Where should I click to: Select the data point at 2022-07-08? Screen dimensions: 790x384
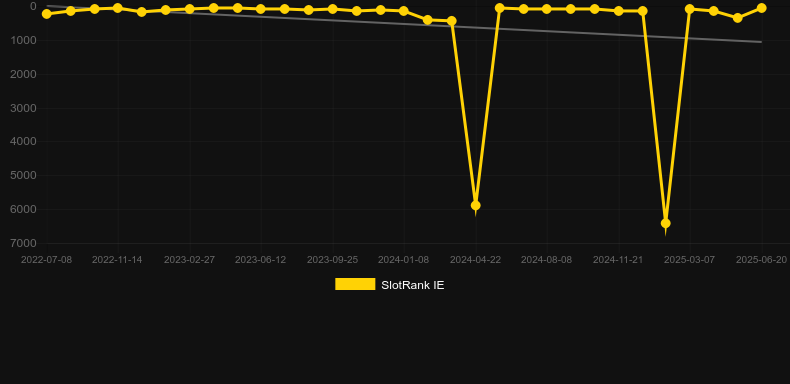tap(47, 14)
